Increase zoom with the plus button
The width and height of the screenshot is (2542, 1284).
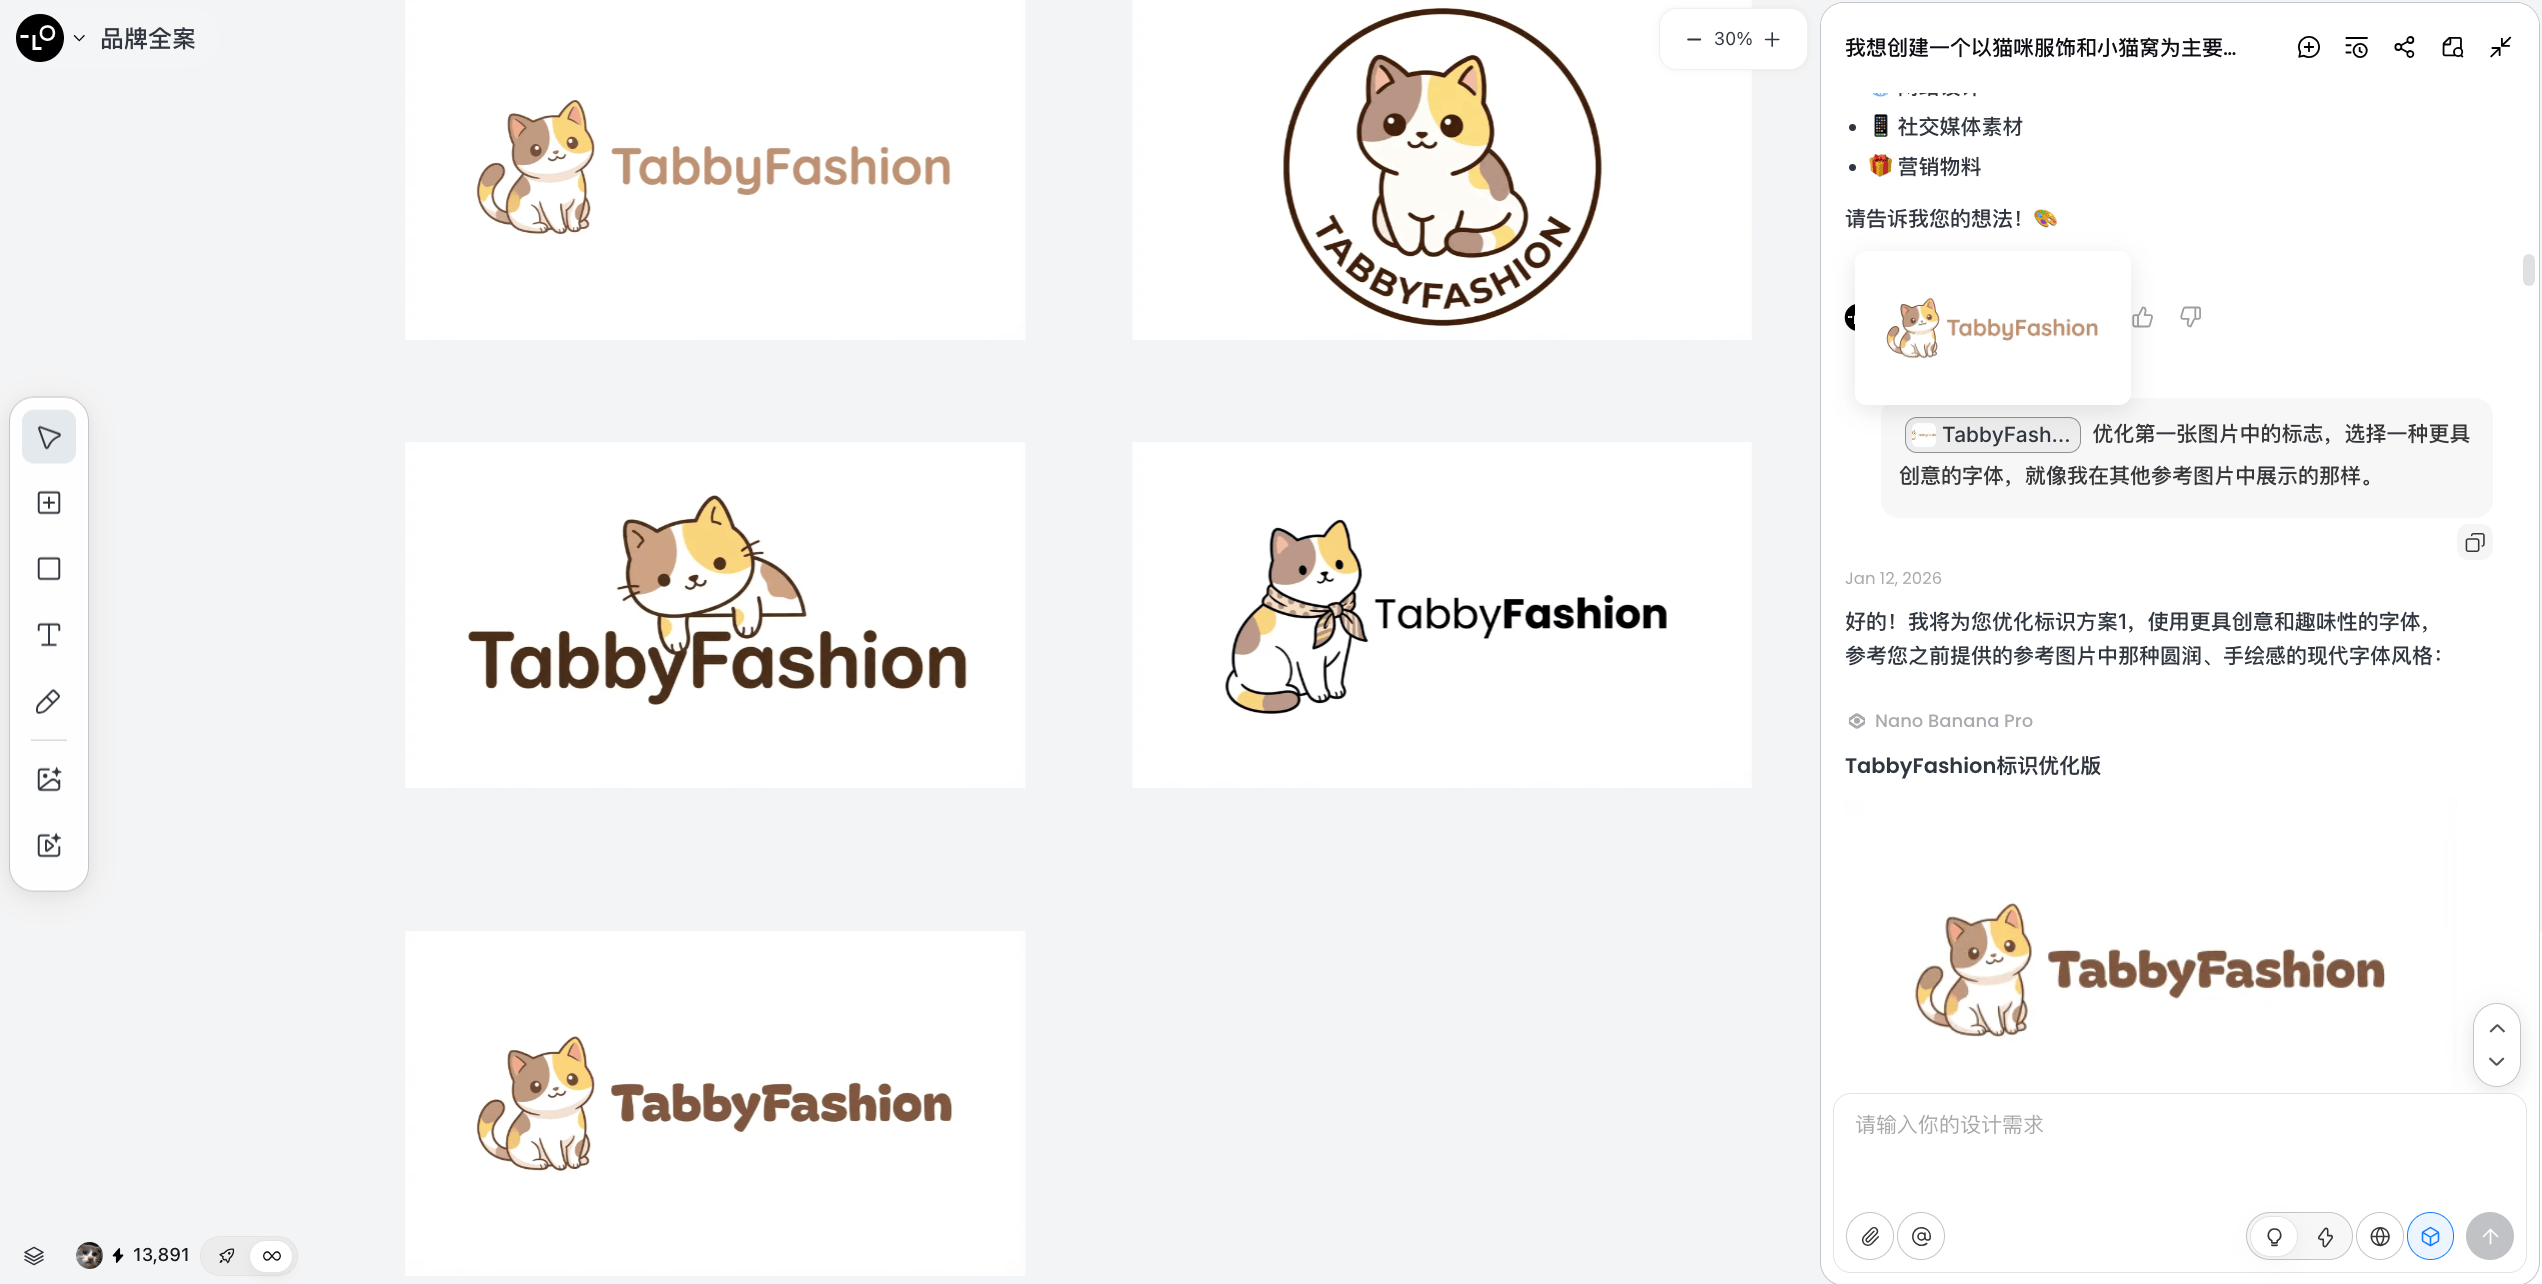pos(1773,39)
